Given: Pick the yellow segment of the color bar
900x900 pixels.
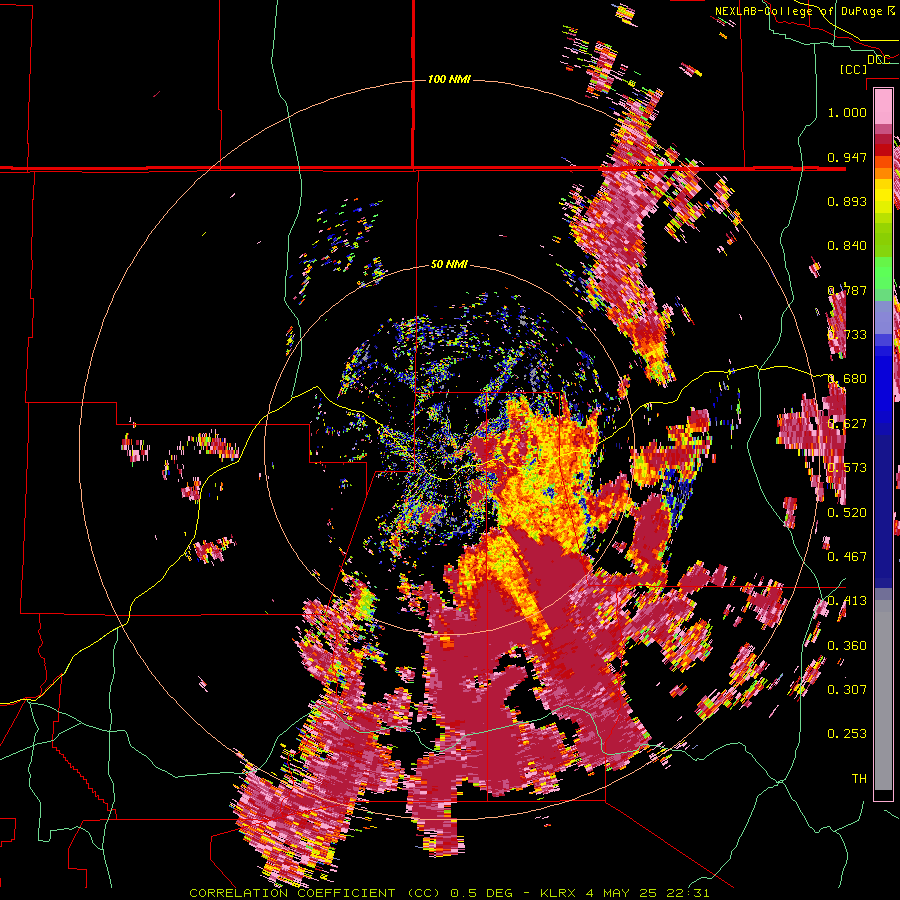Looking at the screenshot, I should click(883, 195).
